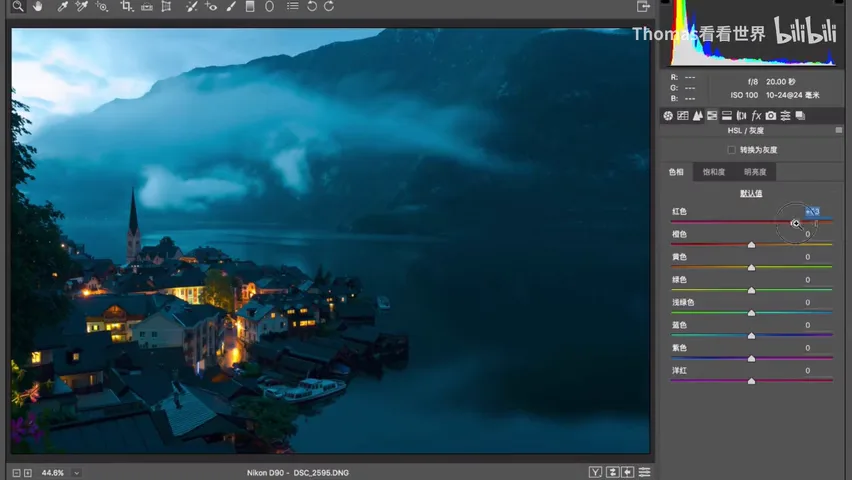Click the 绿色 hue slider handle
The height and width of the screenshot is (480, 852).
pos(751,290)
